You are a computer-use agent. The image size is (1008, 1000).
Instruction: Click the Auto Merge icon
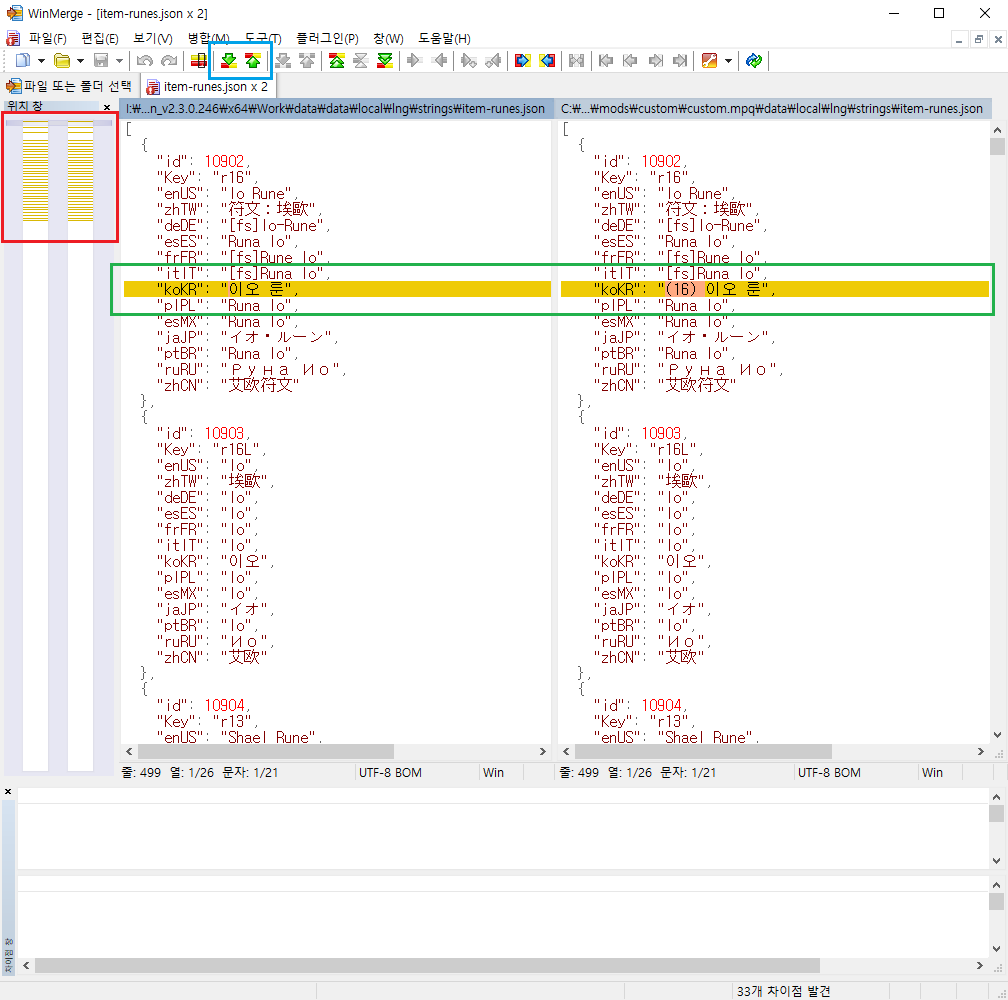click(x=577, y=60)
